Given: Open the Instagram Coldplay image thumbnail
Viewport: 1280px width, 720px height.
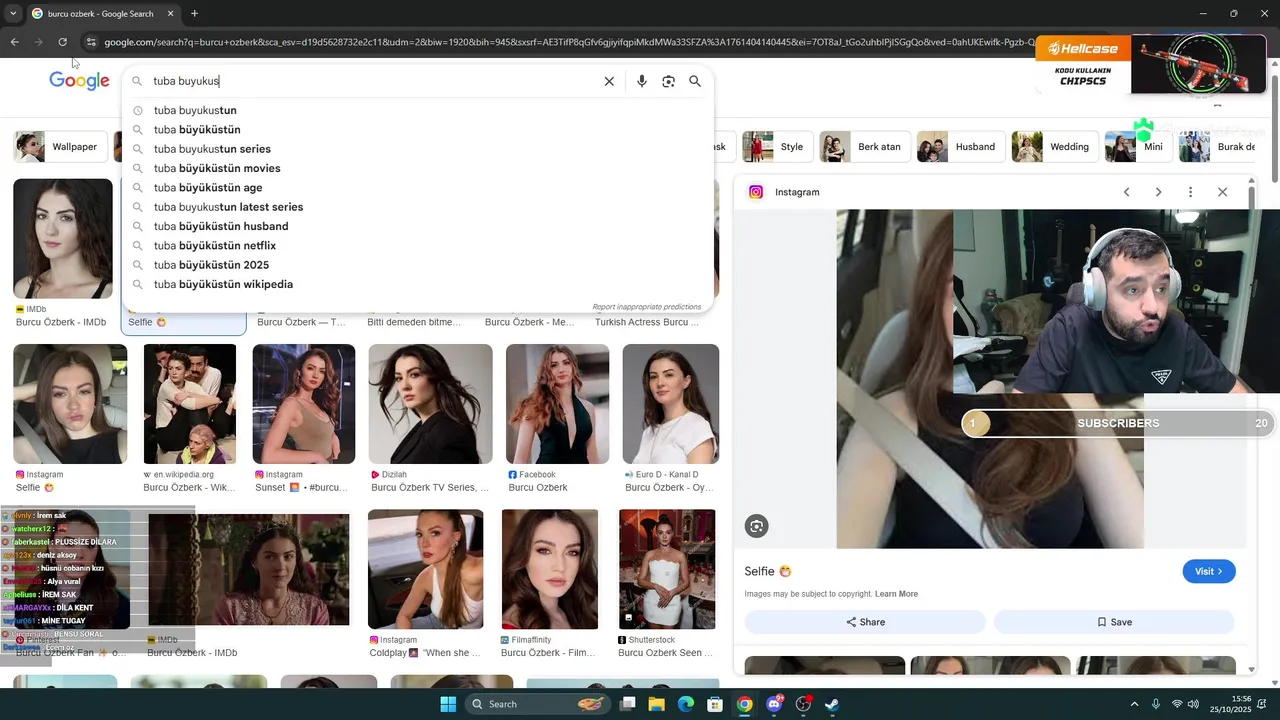Looking at the screenshot, I should click(425, 569).
